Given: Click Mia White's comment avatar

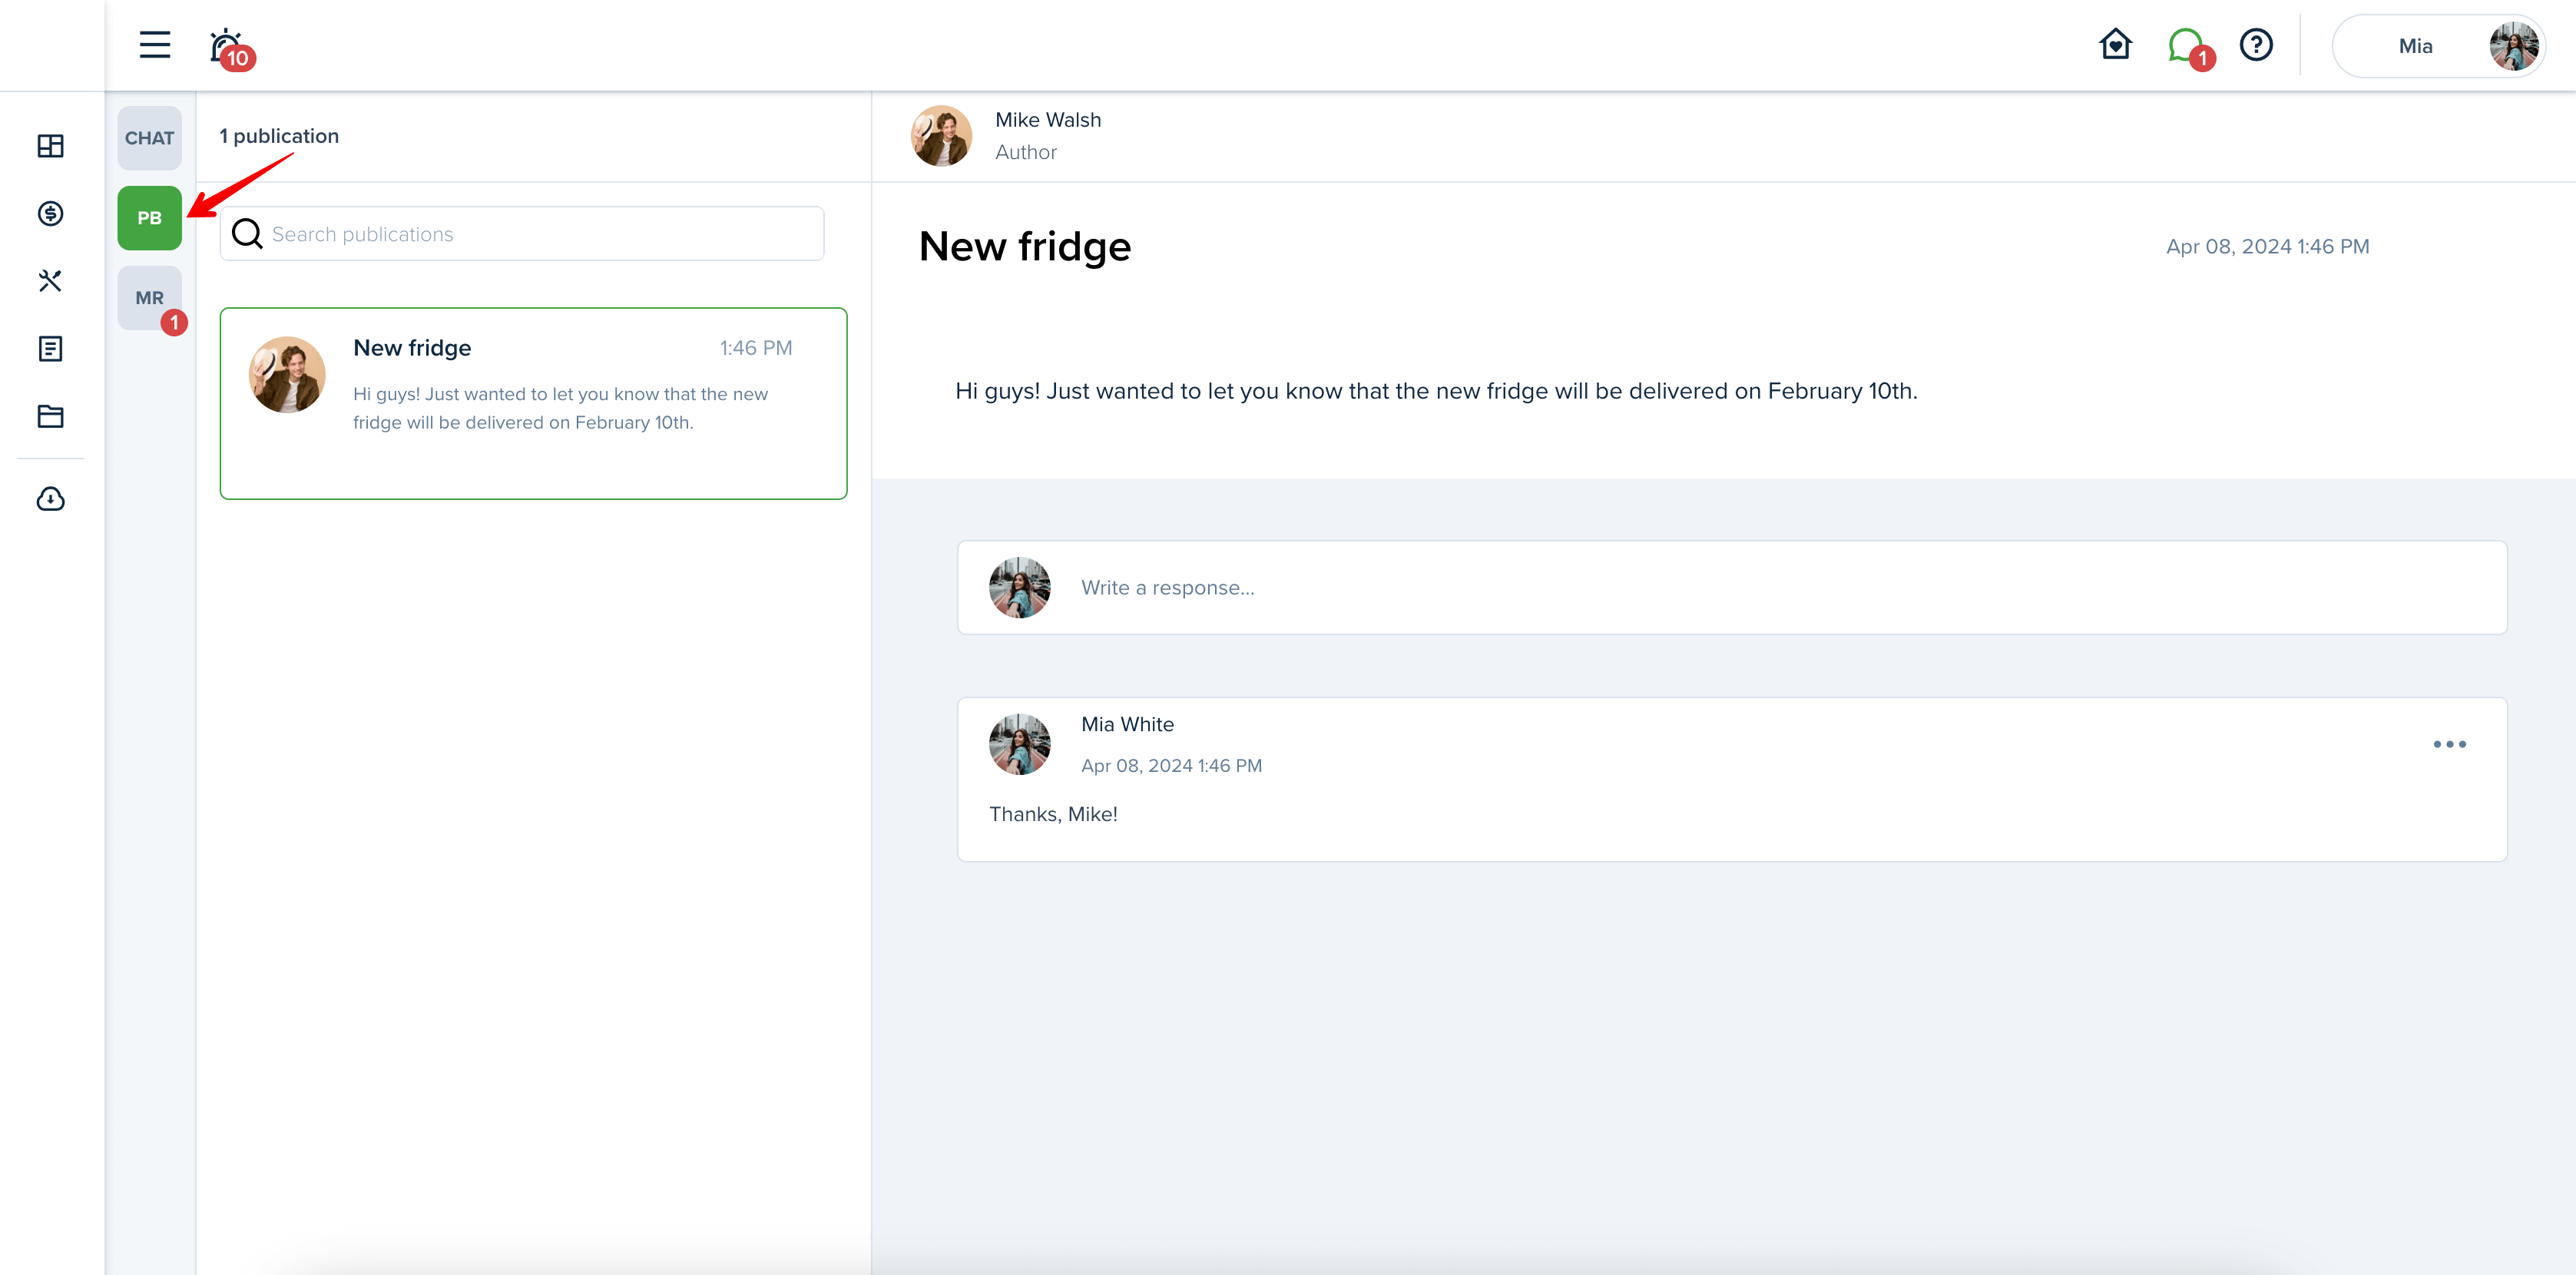Looking at the screenshot, I should click(x=1019, y=744).
